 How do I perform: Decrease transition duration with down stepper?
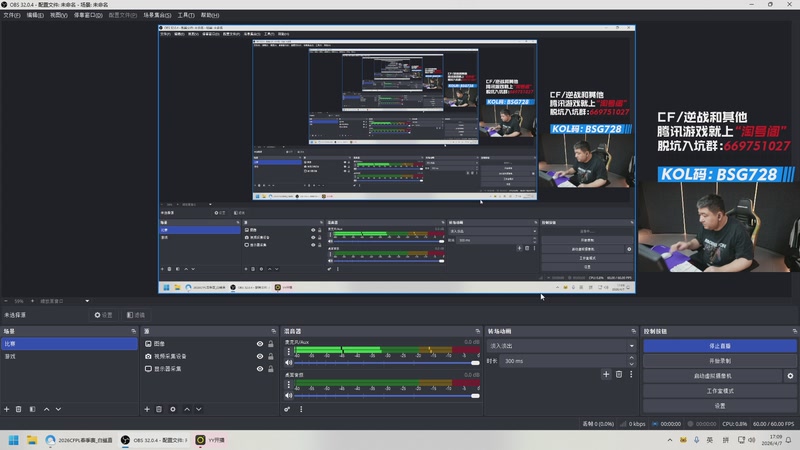tap(632, 364)
